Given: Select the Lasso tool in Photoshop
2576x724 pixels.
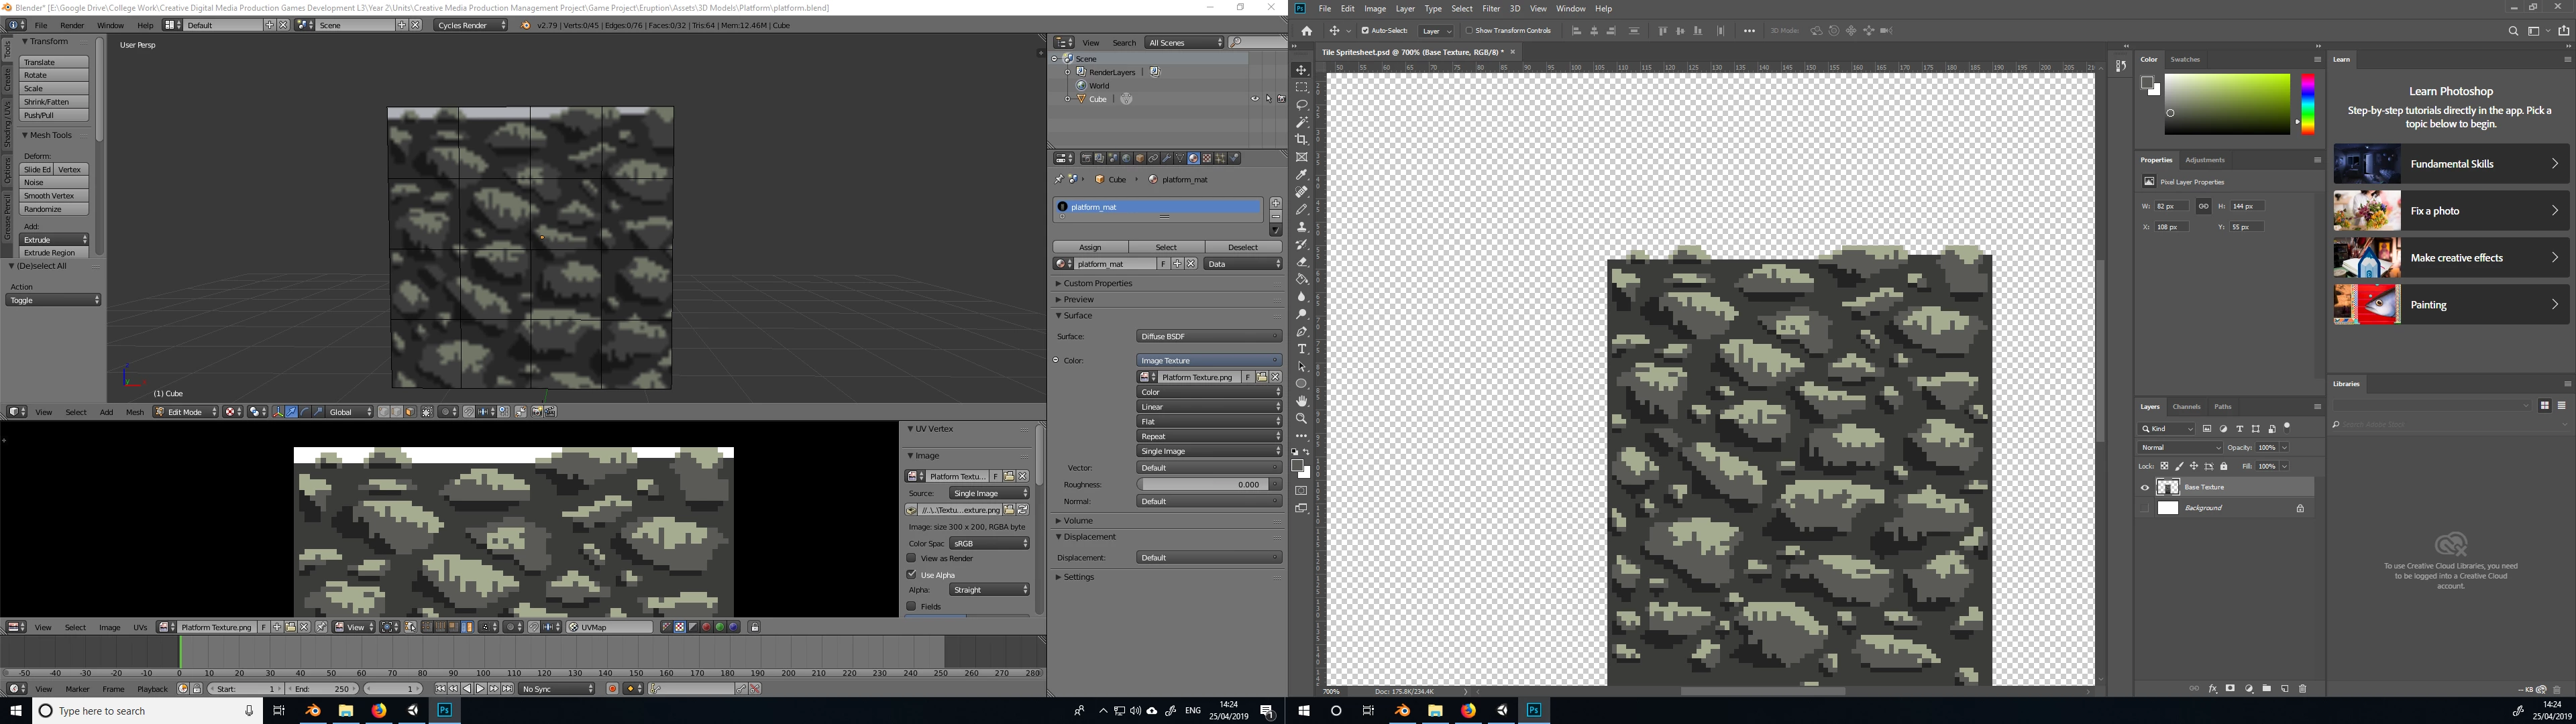Looking at the screenshot, I should click(x=1301, y=105).
